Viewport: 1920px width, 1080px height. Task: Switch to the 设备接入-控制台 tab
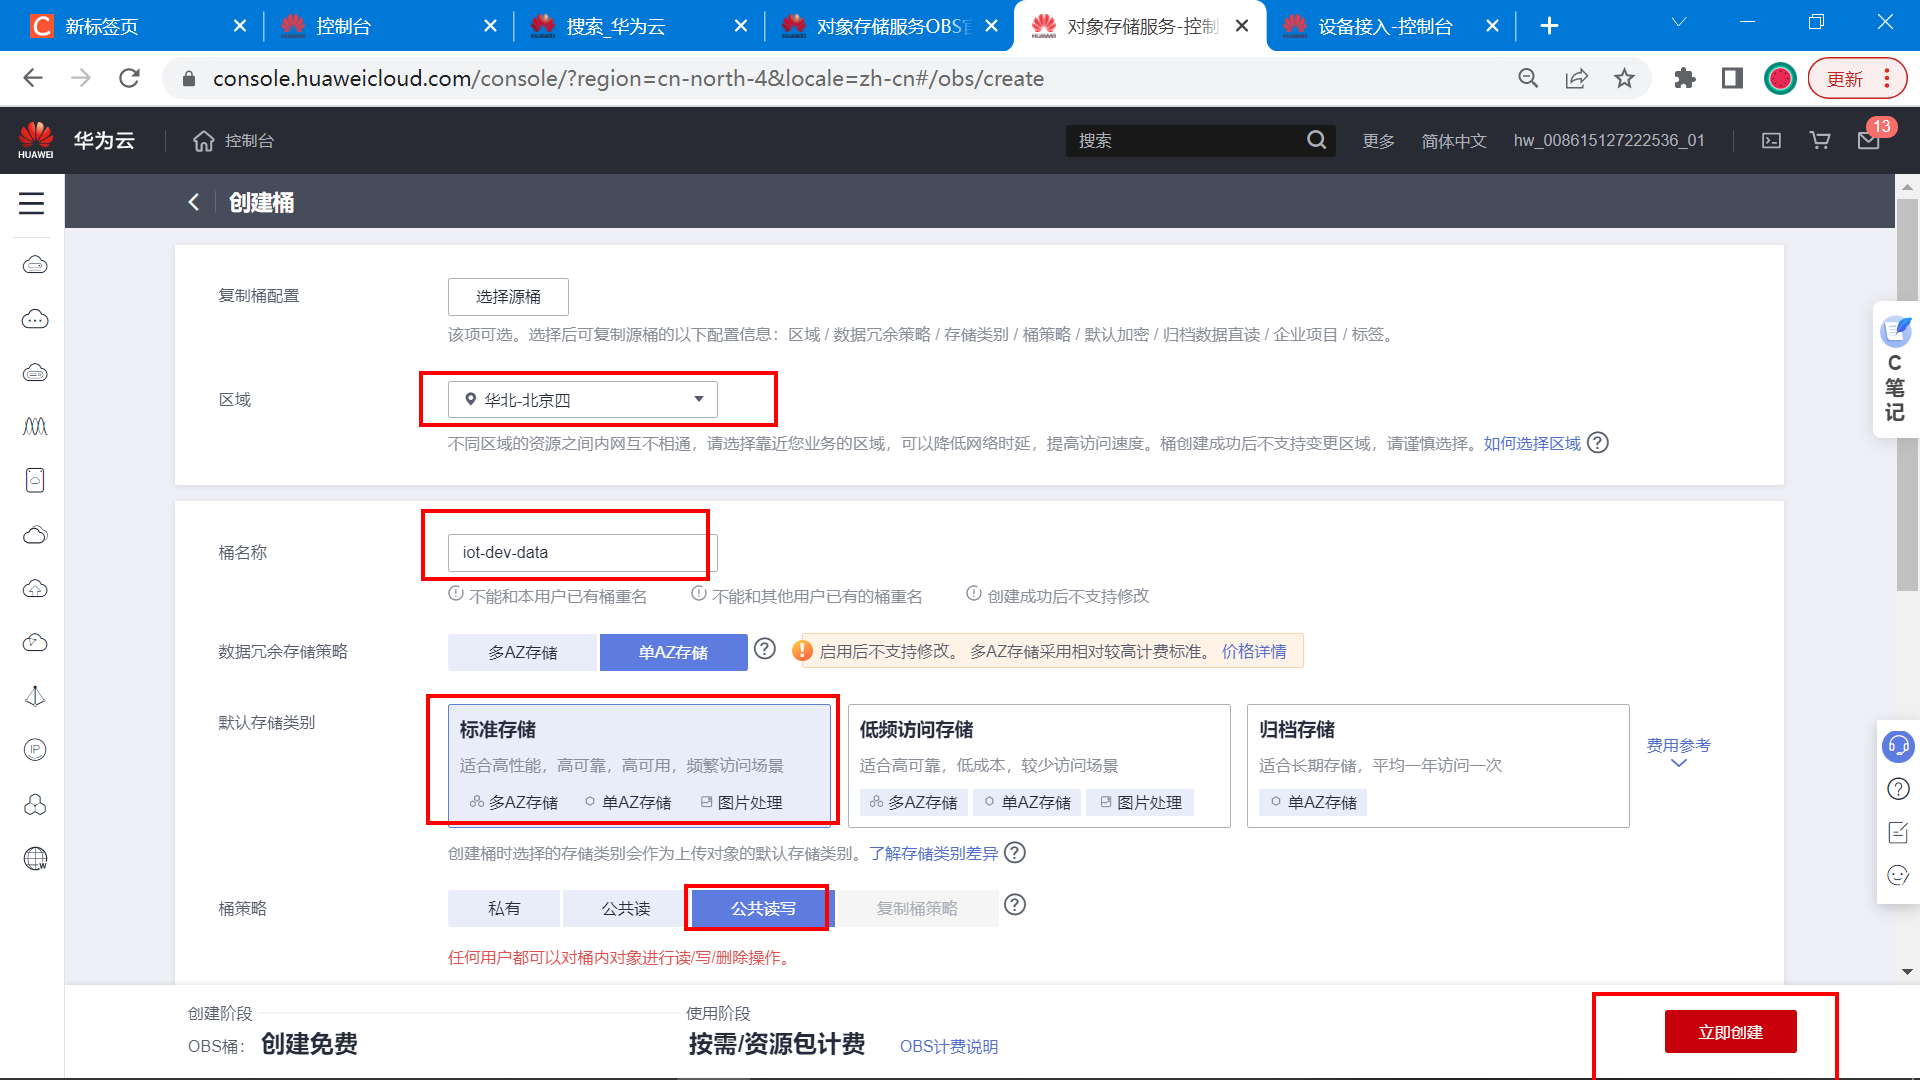pyautogui.click(x=1384, y=26)
